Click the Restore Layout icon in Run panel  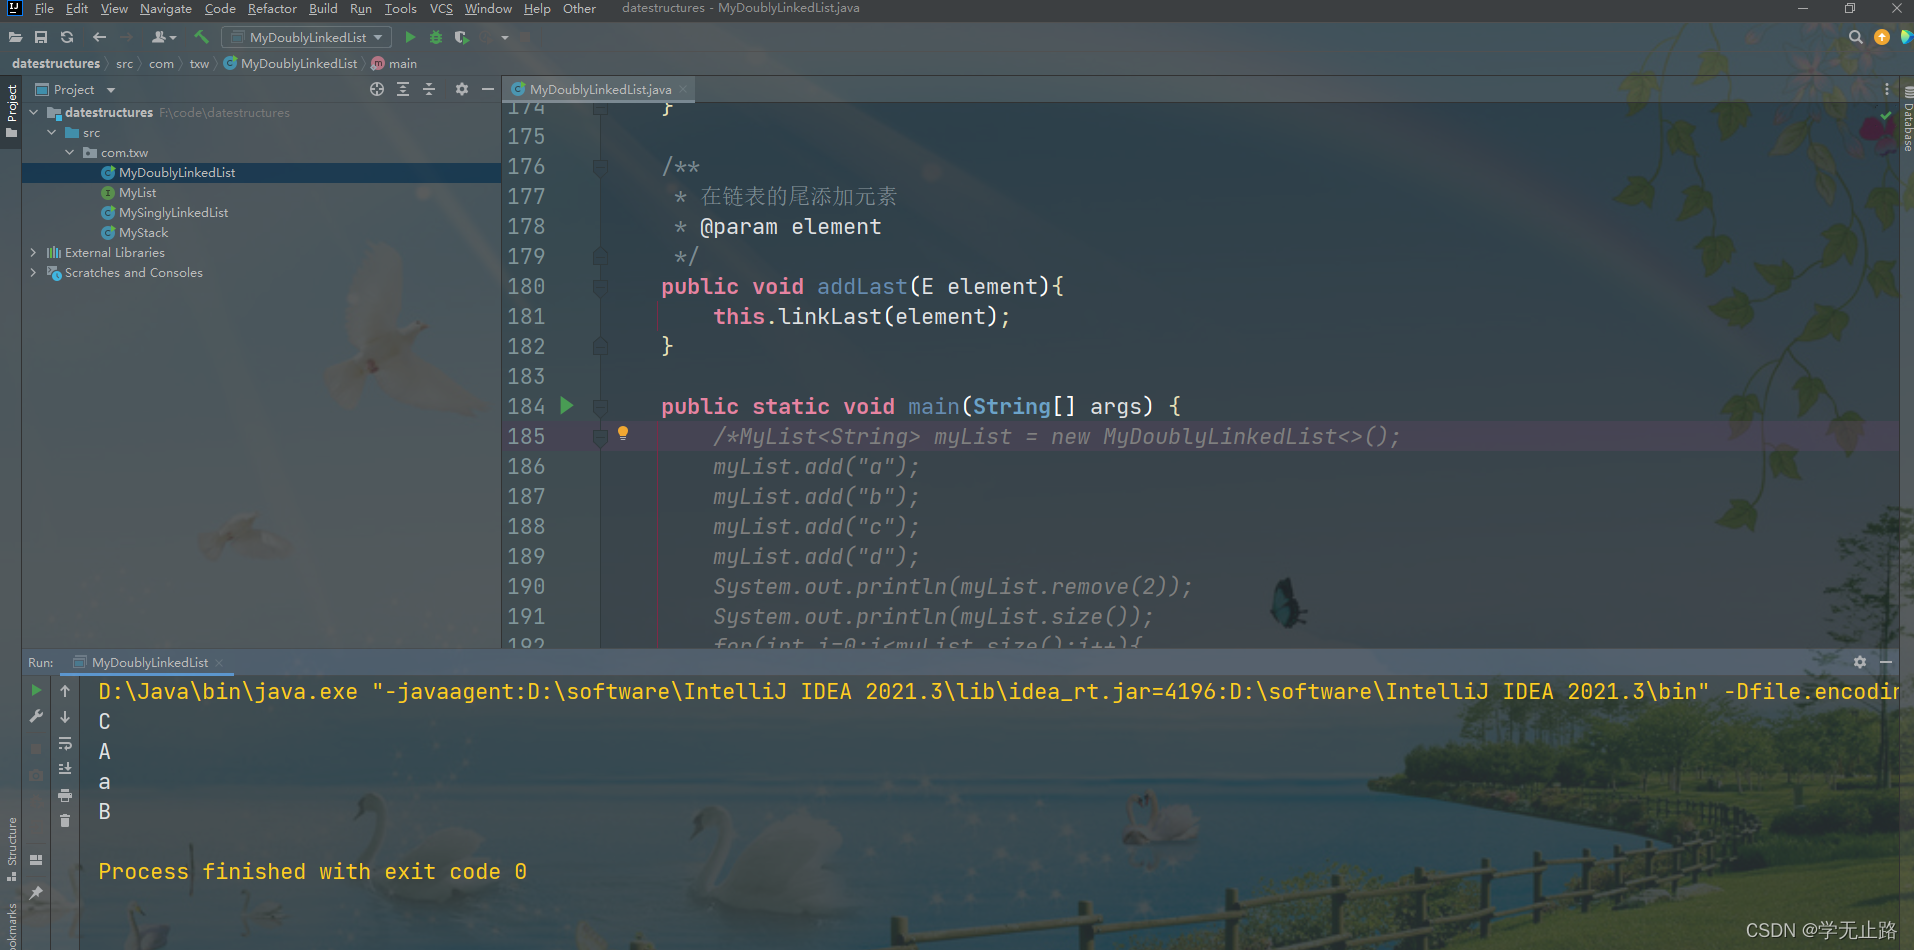[36, 860]
